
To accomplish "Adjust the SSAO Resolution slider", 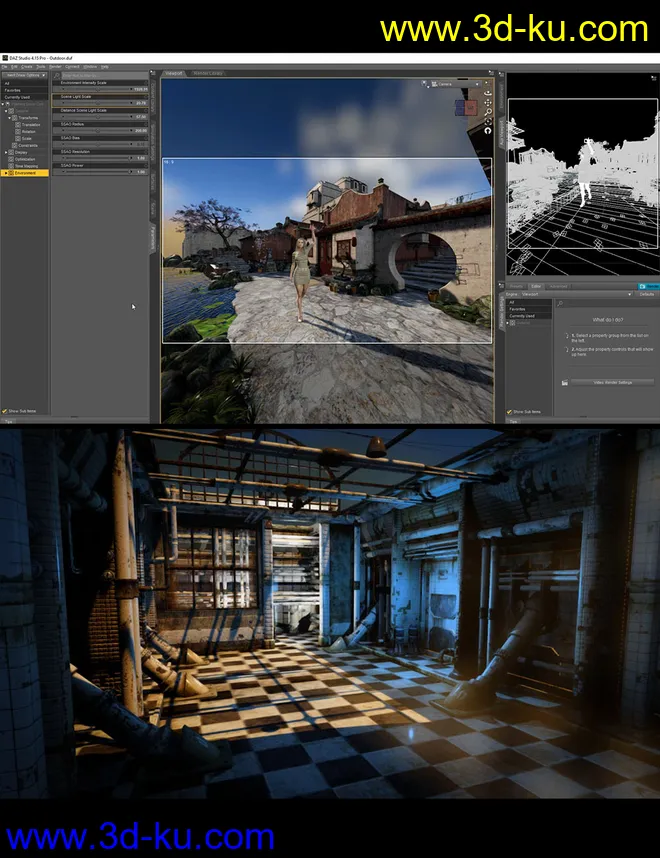I will (97, 158).
